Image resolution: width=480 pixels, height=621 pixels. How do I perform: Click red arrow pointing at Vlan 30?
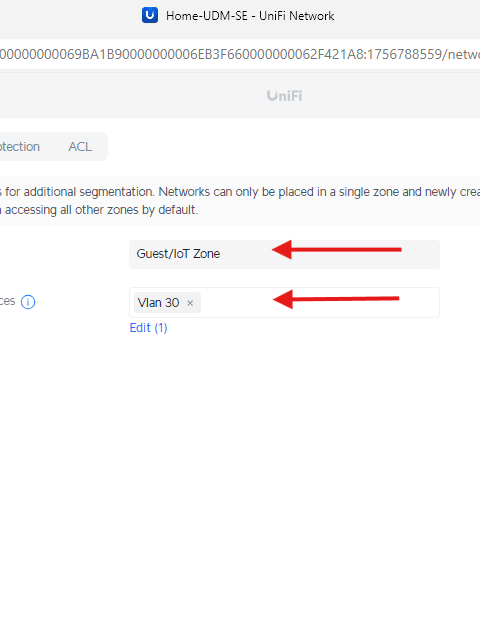(337, 299)
